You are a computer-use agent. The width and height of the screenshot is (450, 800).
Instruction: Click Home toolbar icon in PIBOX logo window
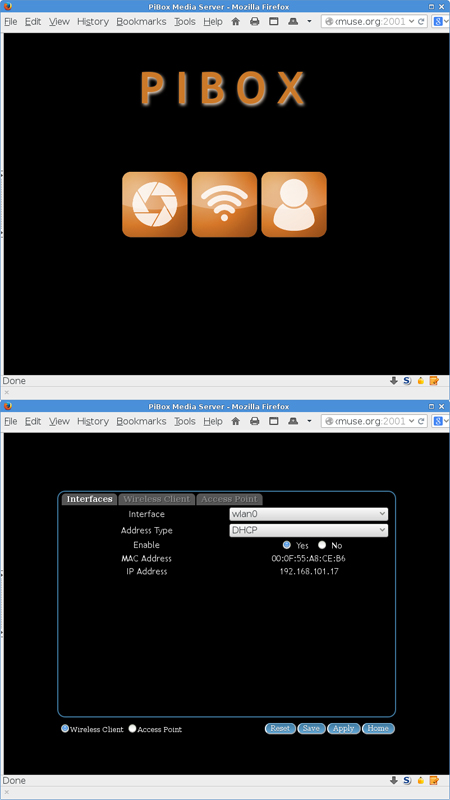click(236, 21)
